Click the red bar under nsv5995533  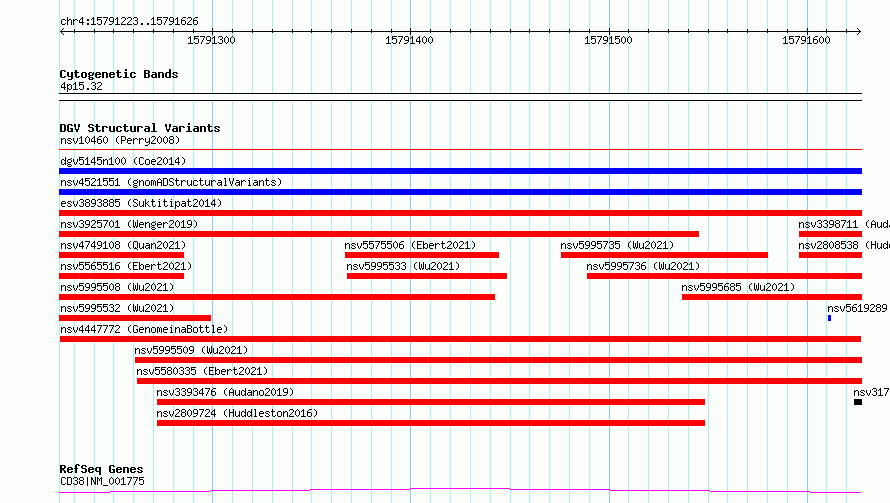coord(427,276)
